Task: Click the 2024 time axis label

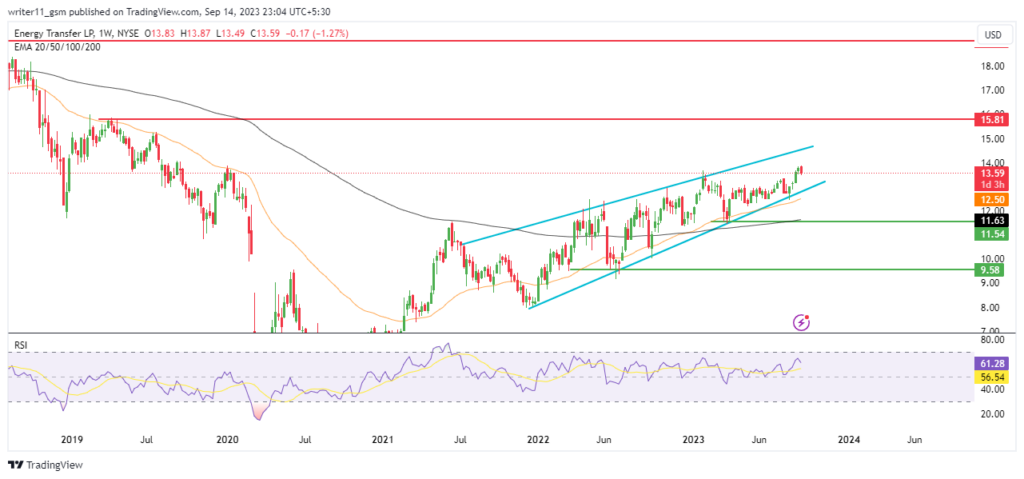Action: 848,440
